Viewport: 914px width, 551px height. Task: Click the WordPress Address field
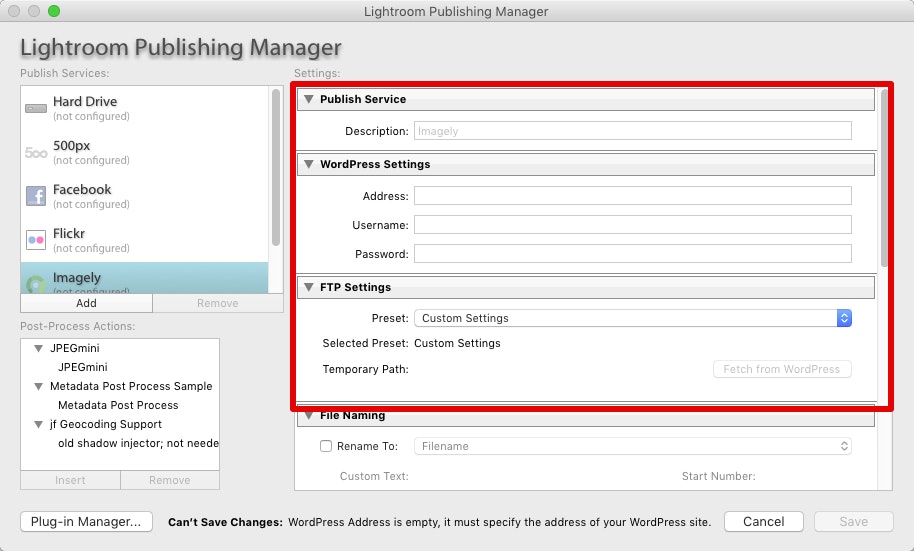[632, 195]
